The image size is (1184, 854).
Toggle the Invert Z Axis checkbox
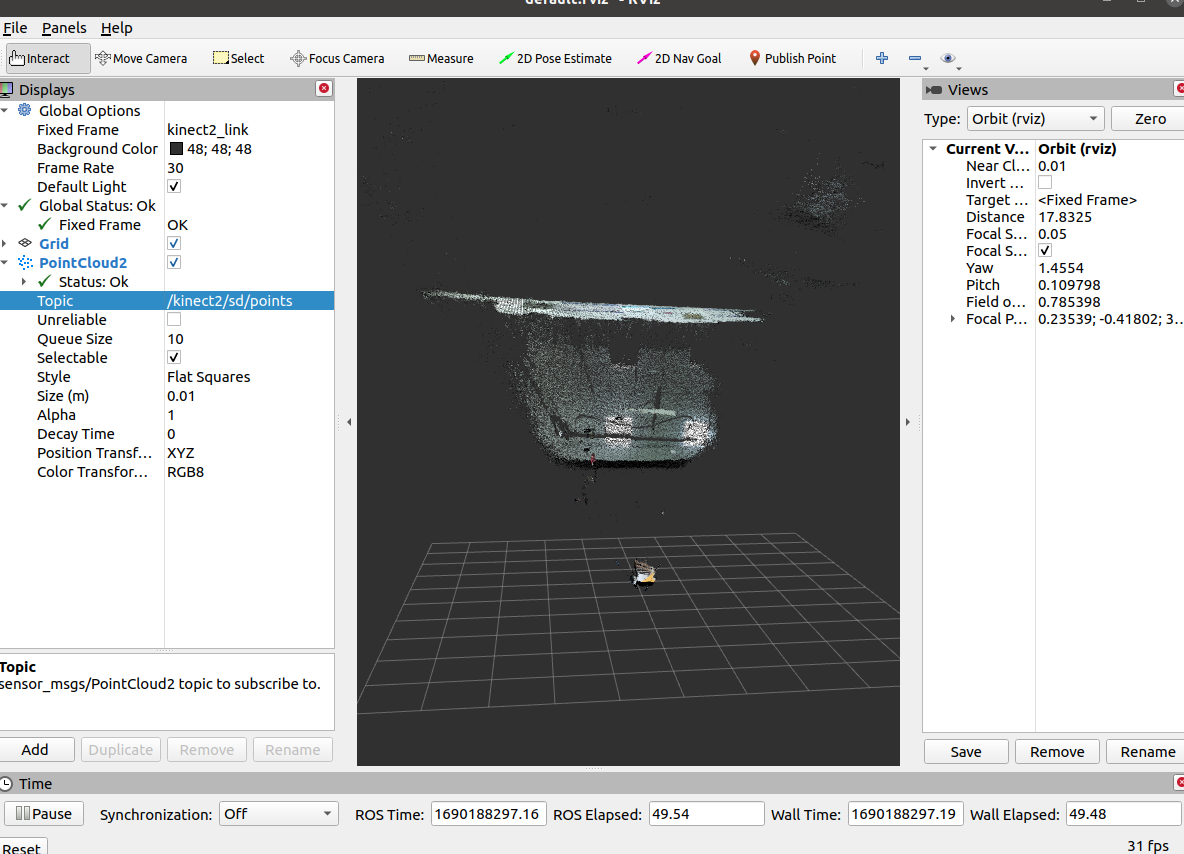point(1045,183)
